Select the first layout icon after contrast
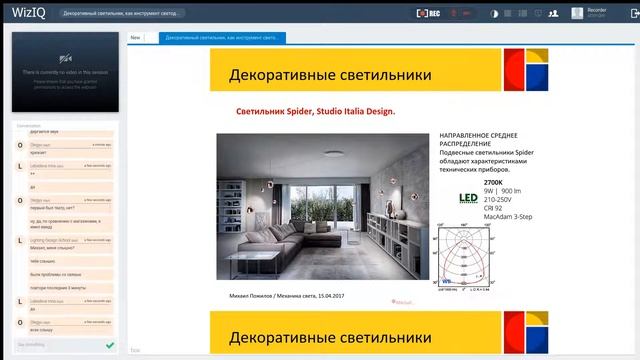Image resolution: width=640 pixels, height=360 pixels. (507, 13)
